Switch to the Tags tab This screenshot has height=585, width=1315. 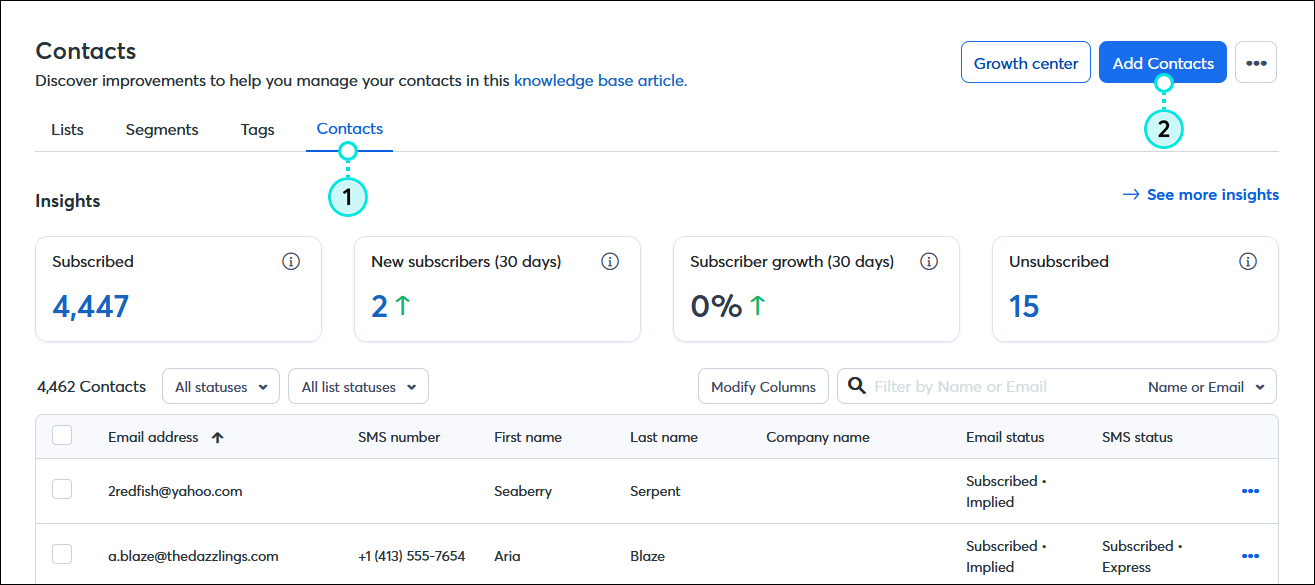coord(257,130)
